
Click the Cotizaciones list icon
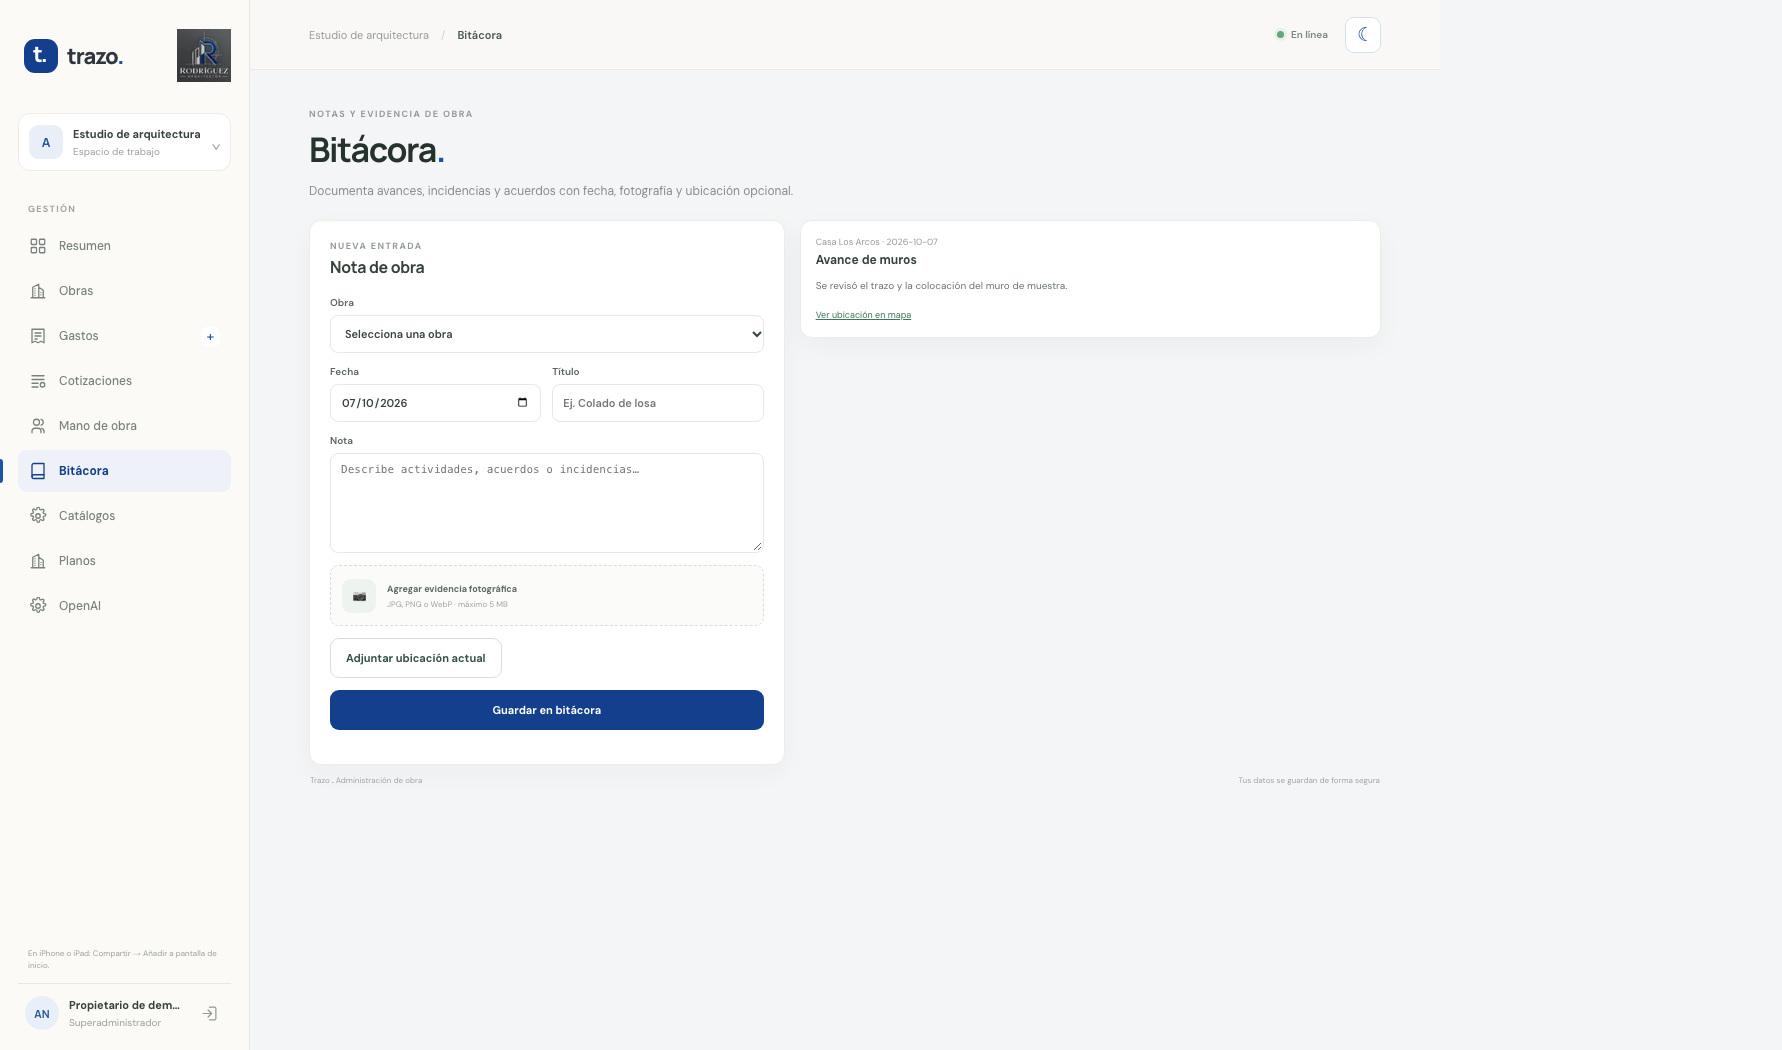38,381
